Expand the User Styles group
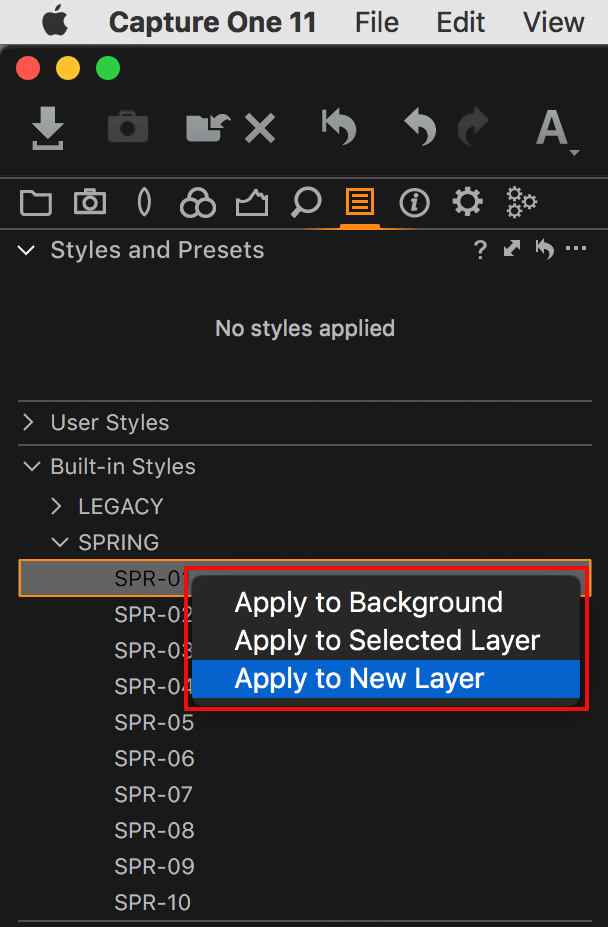 [27, 423]
